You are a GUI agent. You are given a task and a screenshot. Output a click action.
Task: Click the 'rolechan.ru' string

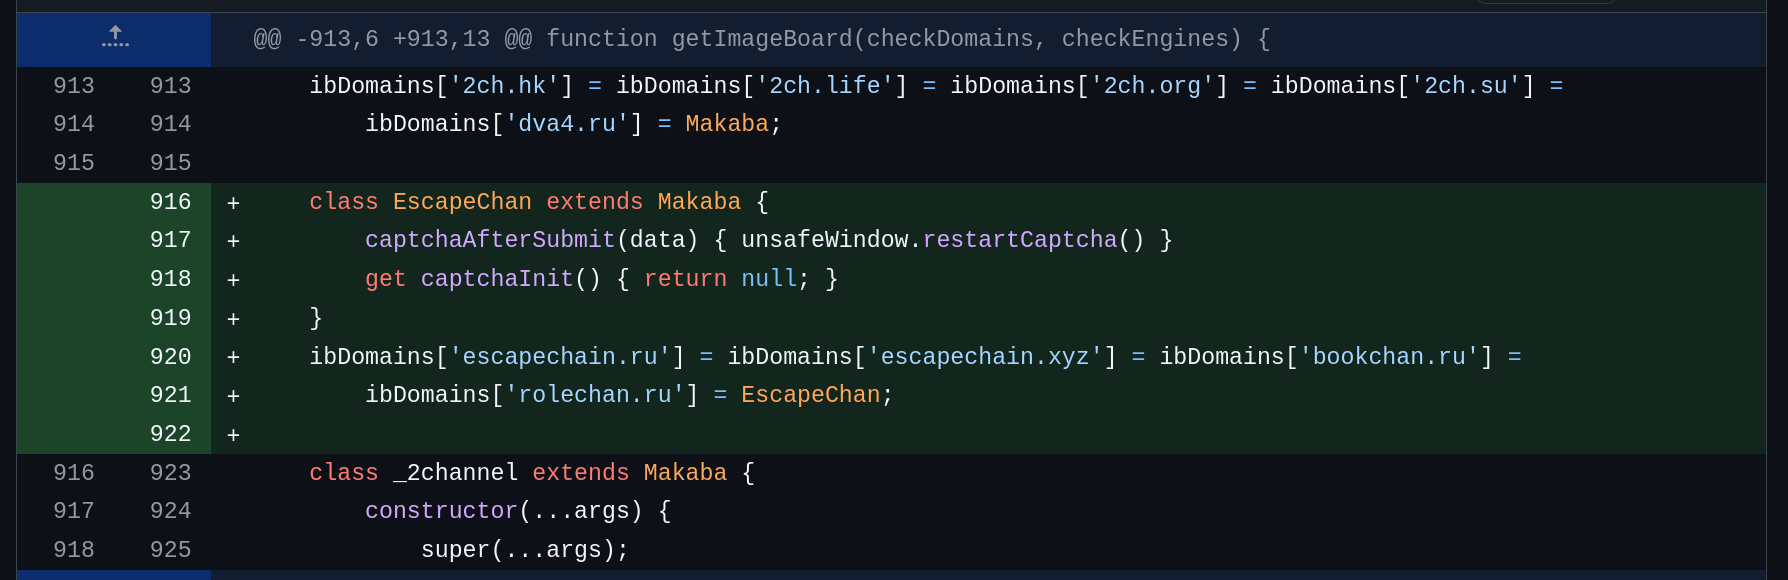(x=595, y=395)
